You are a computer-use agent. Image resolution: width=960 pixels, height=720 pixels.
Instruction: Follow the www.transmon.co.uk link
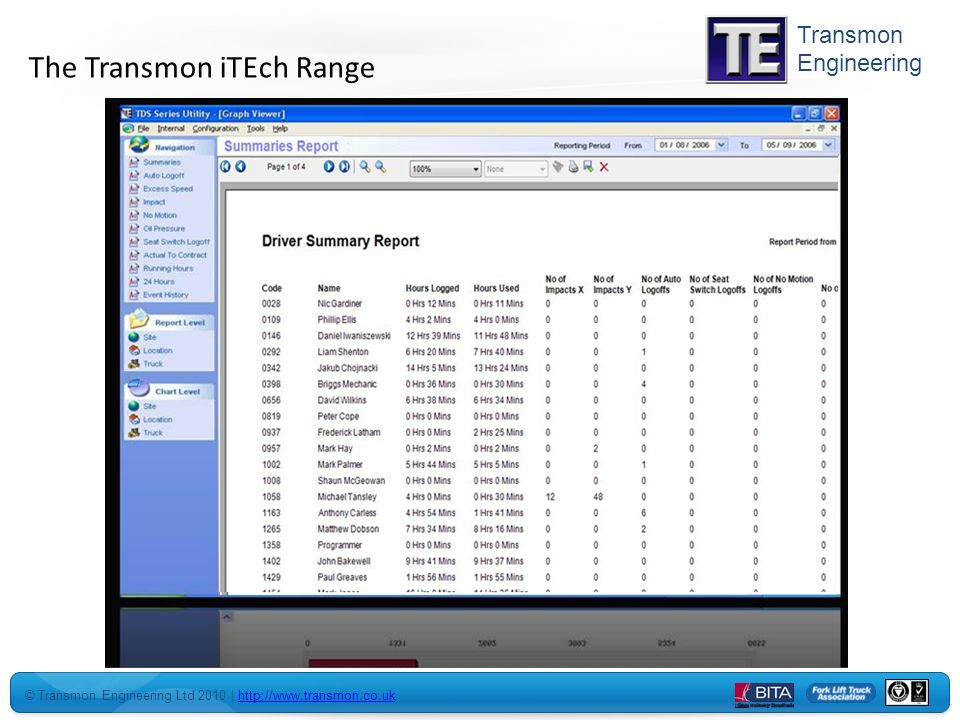(317, 696)
